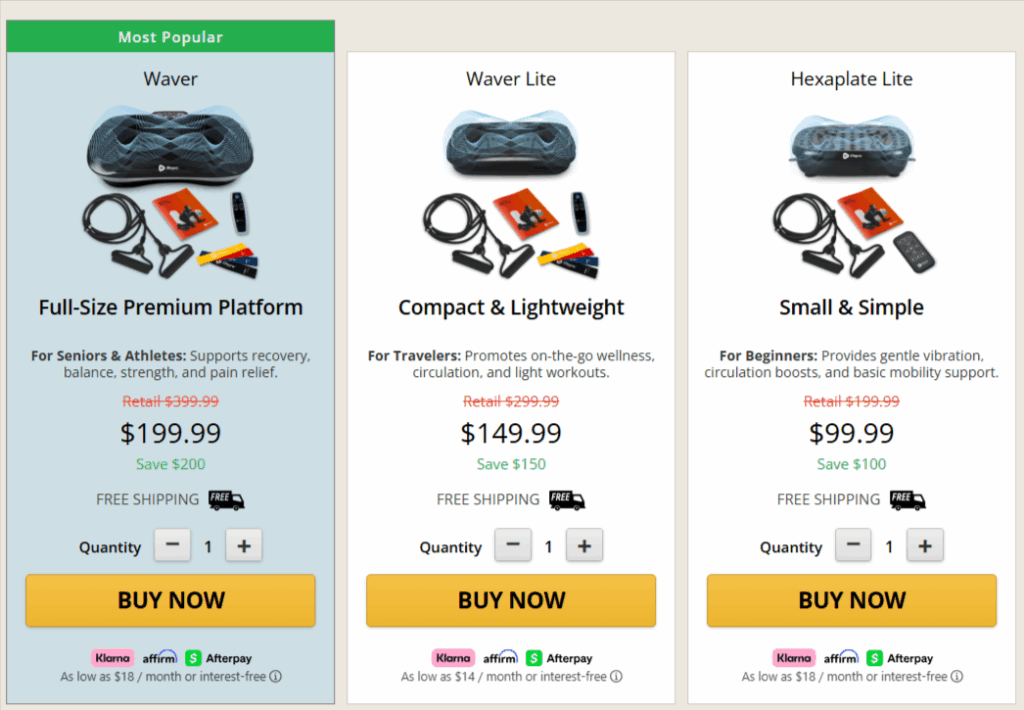This screenshot has width=1024, height=710.
Task: Select the Klarna payment logo under Waver
Action: pyautogui.click(x=112, y=658)
